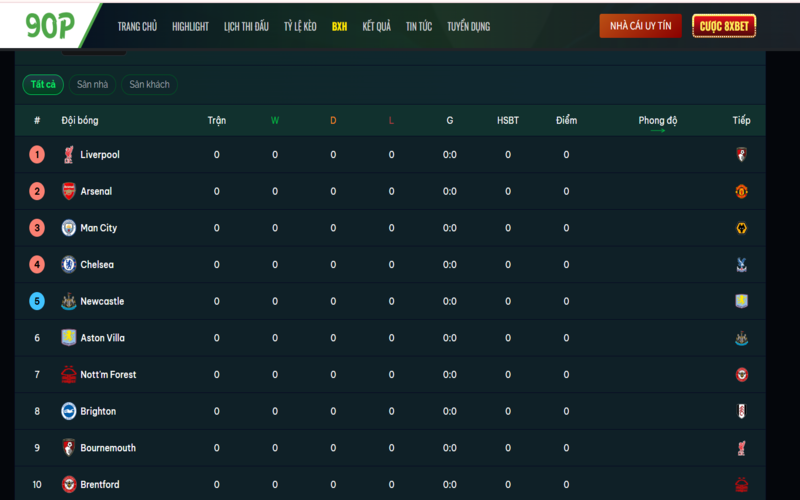The image size is (800, 500).
Task: Click Manchester United next-opponent icon in Arsenal row
Action: [741, 191]
